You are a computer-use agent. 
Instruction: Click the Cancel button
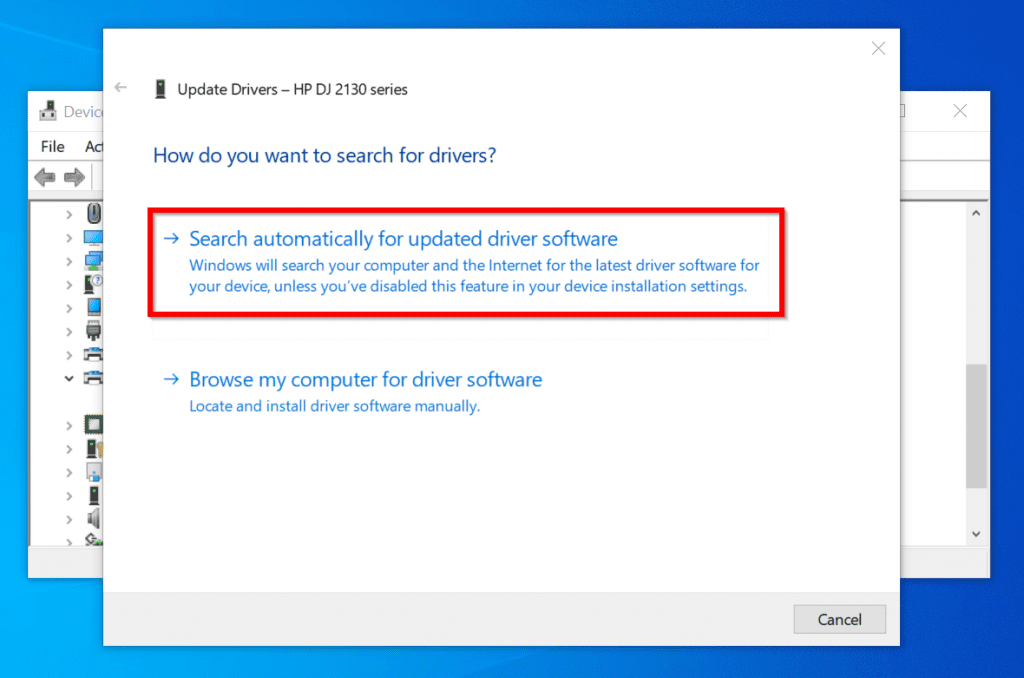click(839, 619)
